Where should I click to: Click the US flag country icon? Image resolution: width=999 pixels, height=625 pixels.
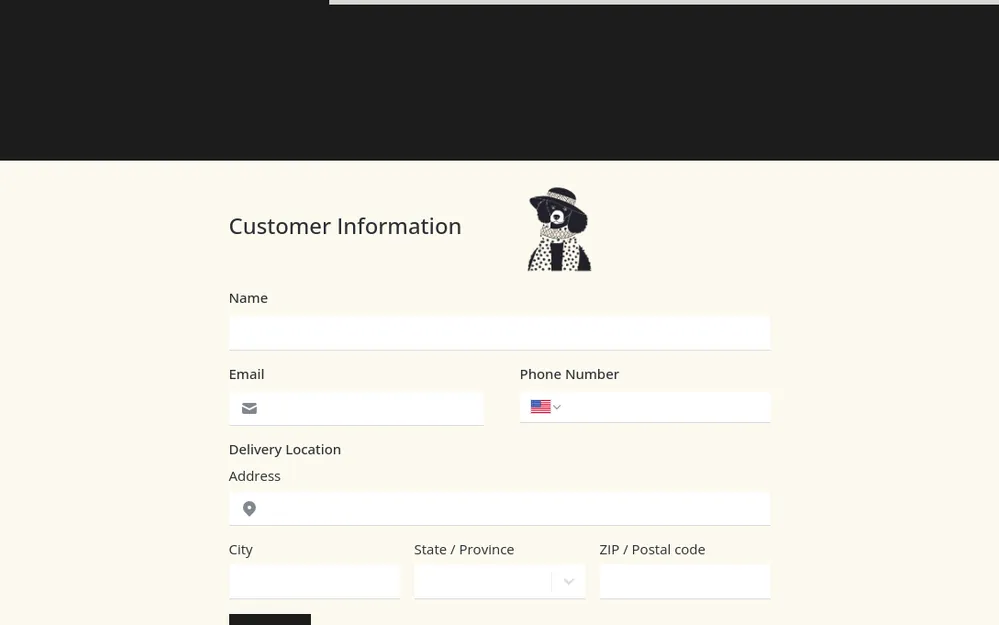540,407
